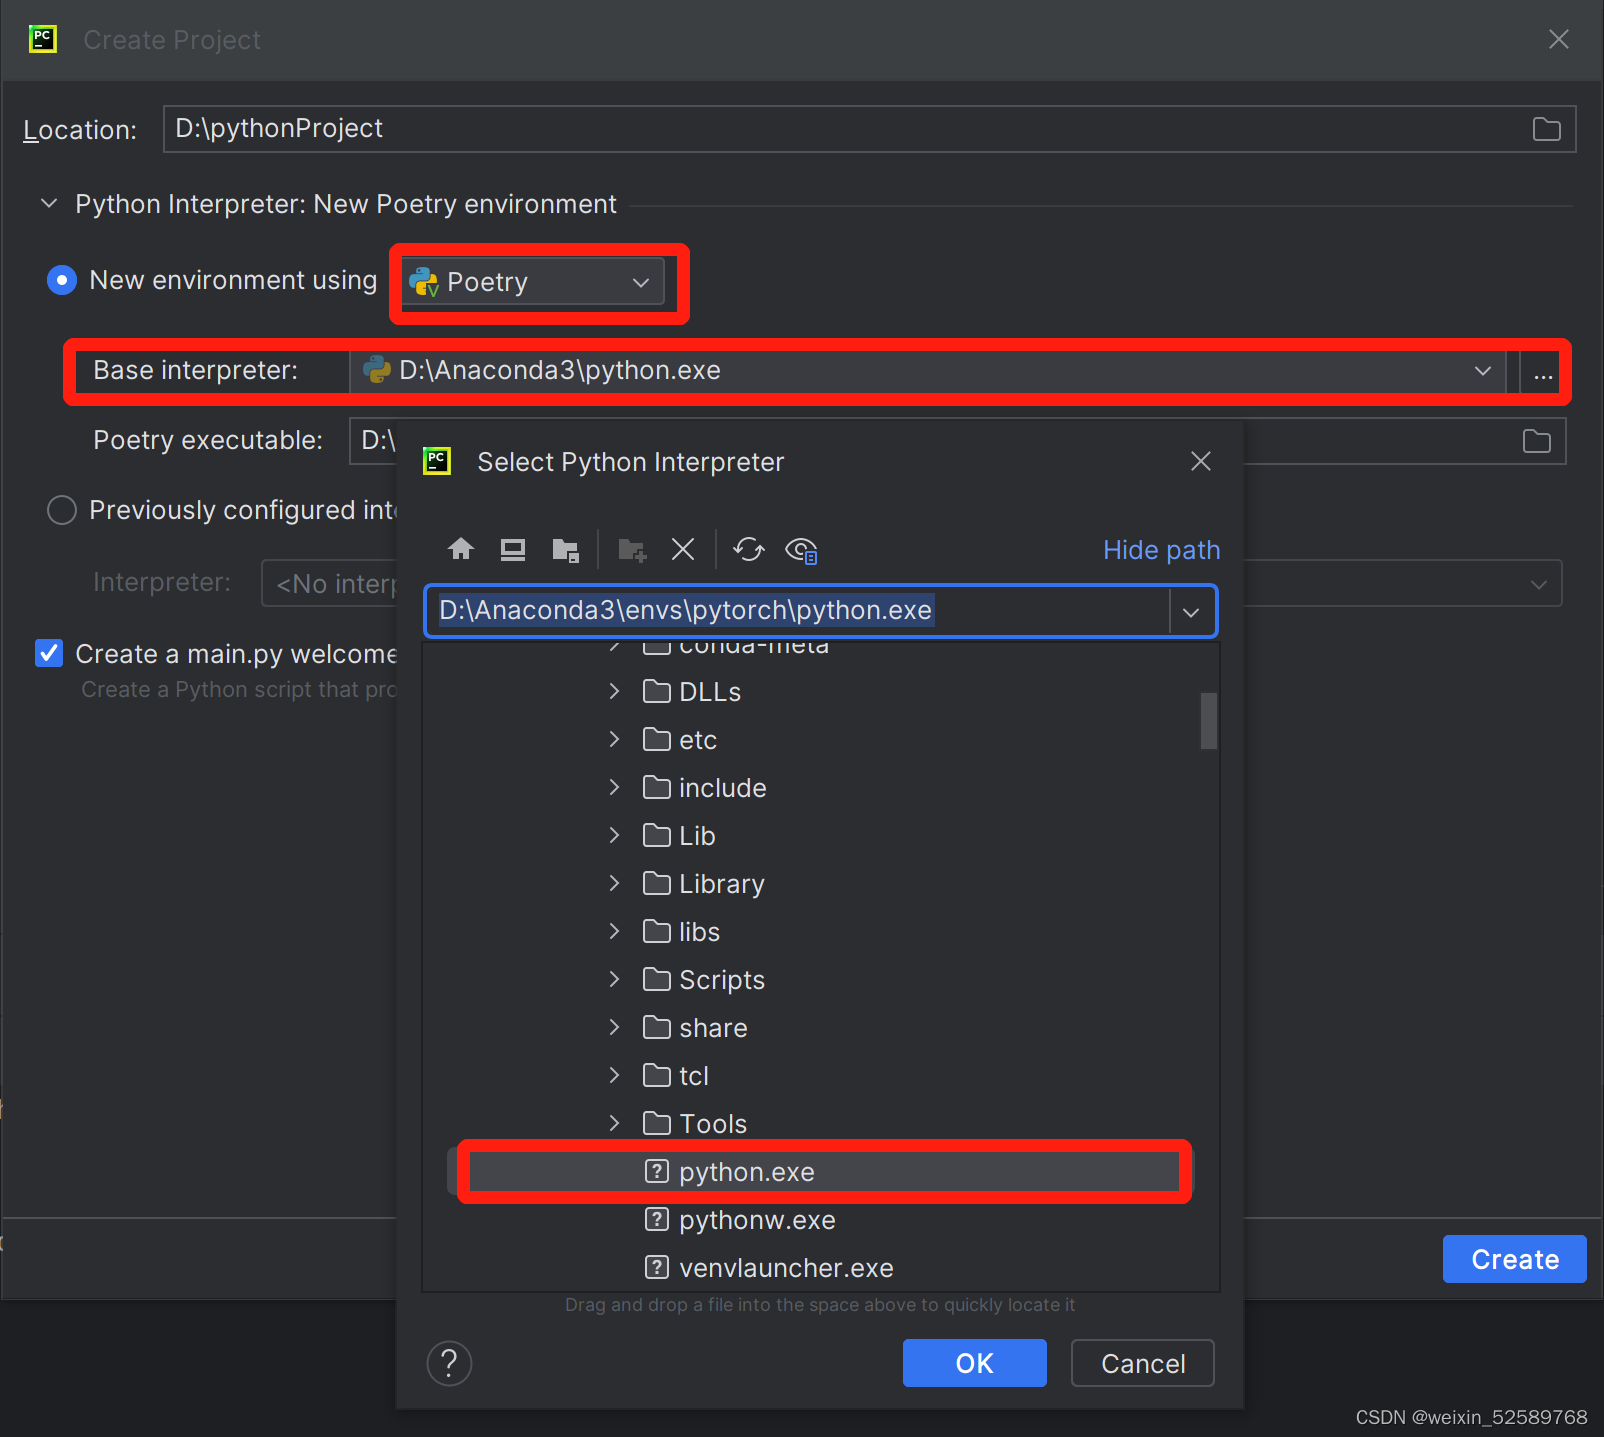Click the venvlauncher.exe file icon

[657, 1267]
